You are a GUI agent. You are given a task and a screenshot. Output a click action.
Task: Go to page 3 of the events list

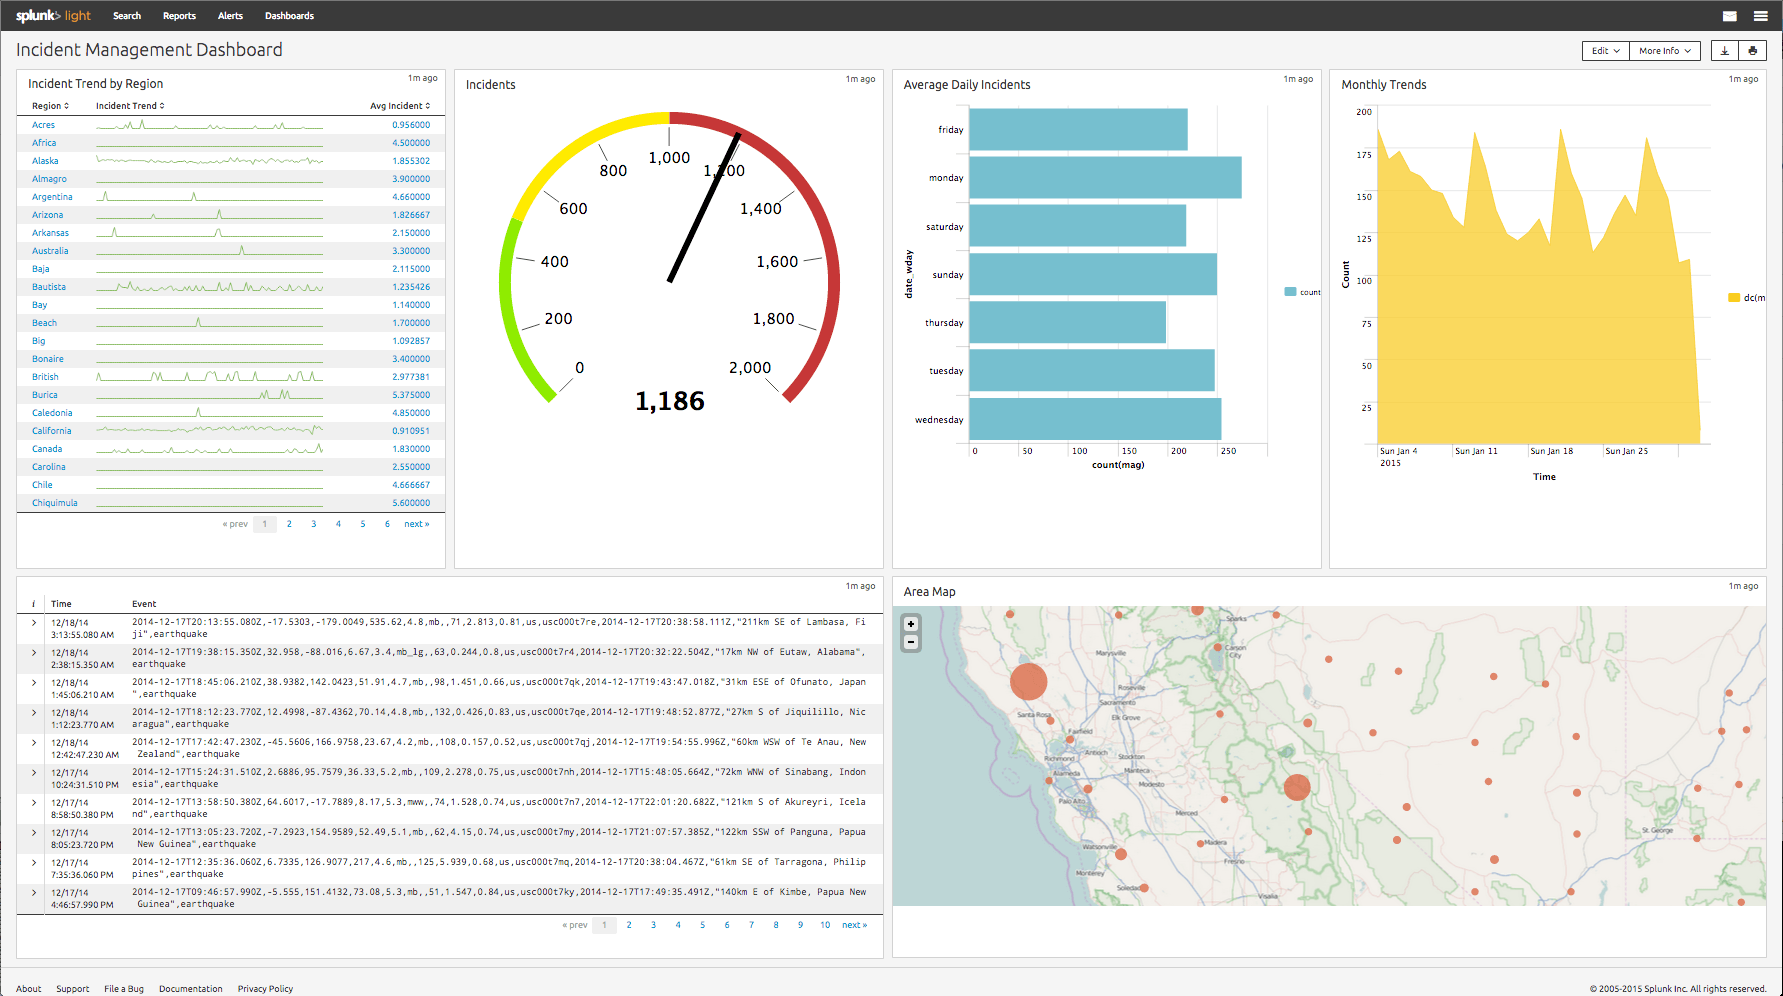click(x=653, y=925)
